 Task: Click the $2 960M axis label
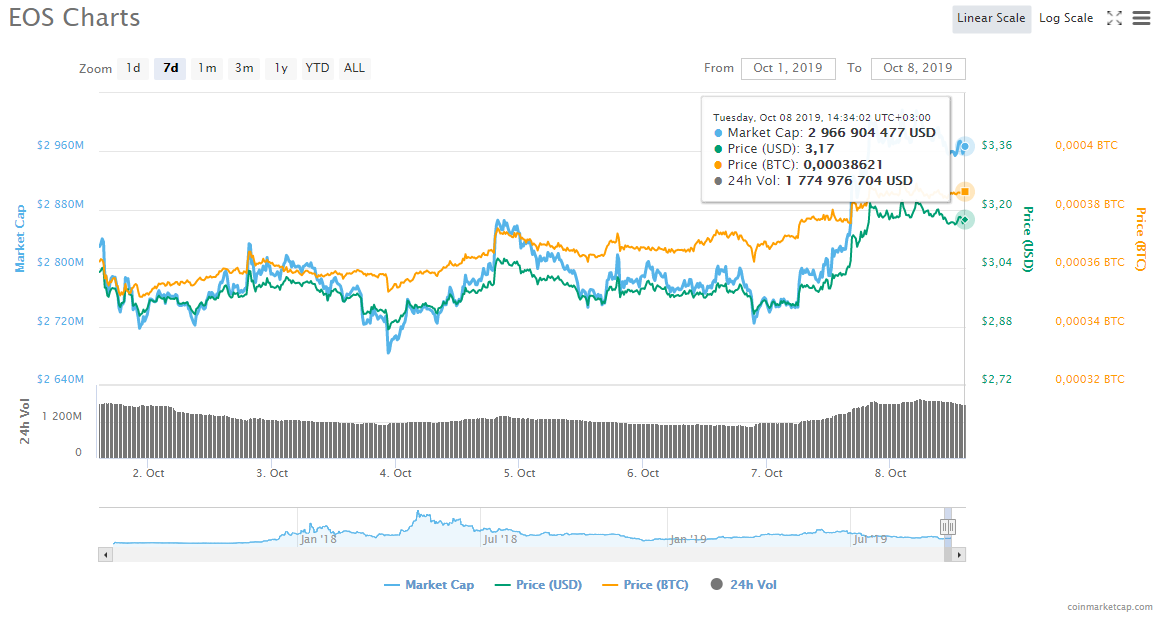pos(60,145)
